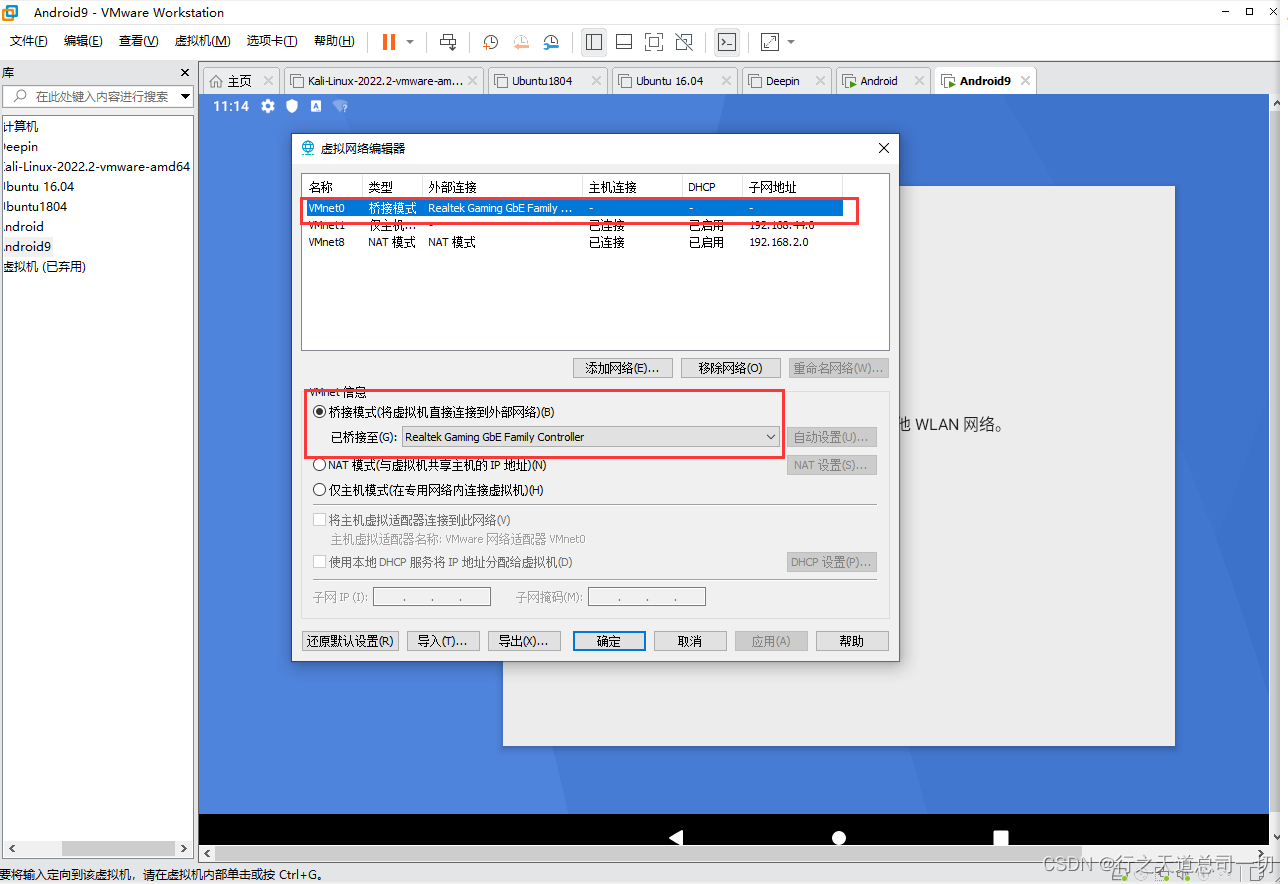The width and height of the screenshot is (1288, 884).
Task: Open the 已桥接至 adapter dropdown
Action: tap(590, 437)
